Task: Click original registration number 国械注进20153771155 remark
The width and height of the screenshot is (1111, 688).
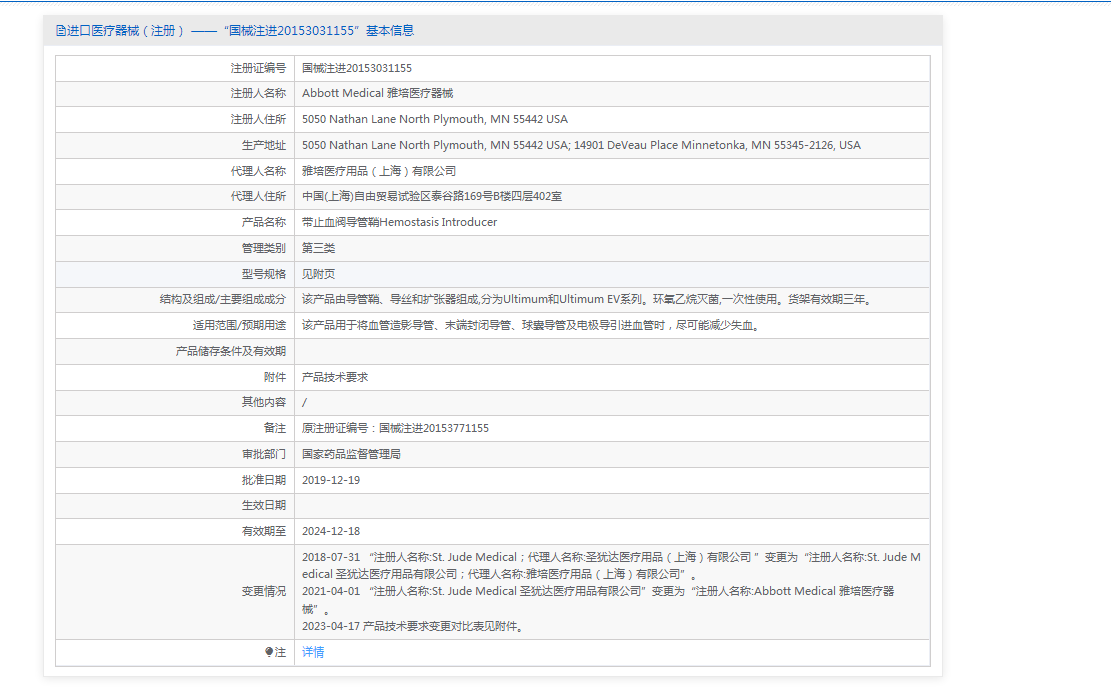Action: click(395, 428)
